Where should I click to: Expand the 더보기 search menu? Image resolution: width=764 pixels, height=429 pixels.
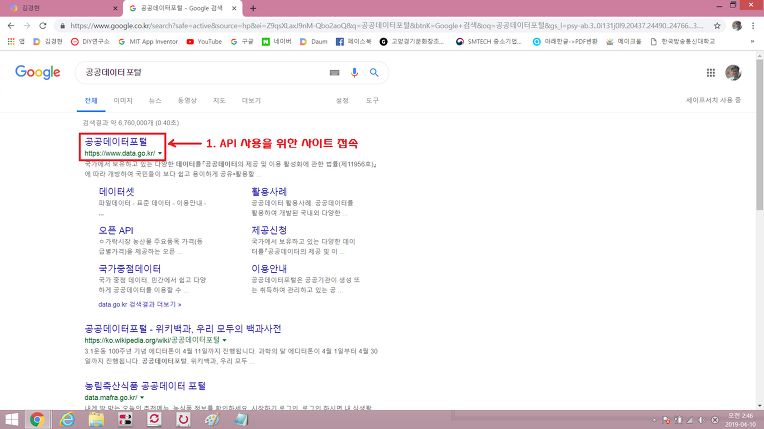point(251,100)
